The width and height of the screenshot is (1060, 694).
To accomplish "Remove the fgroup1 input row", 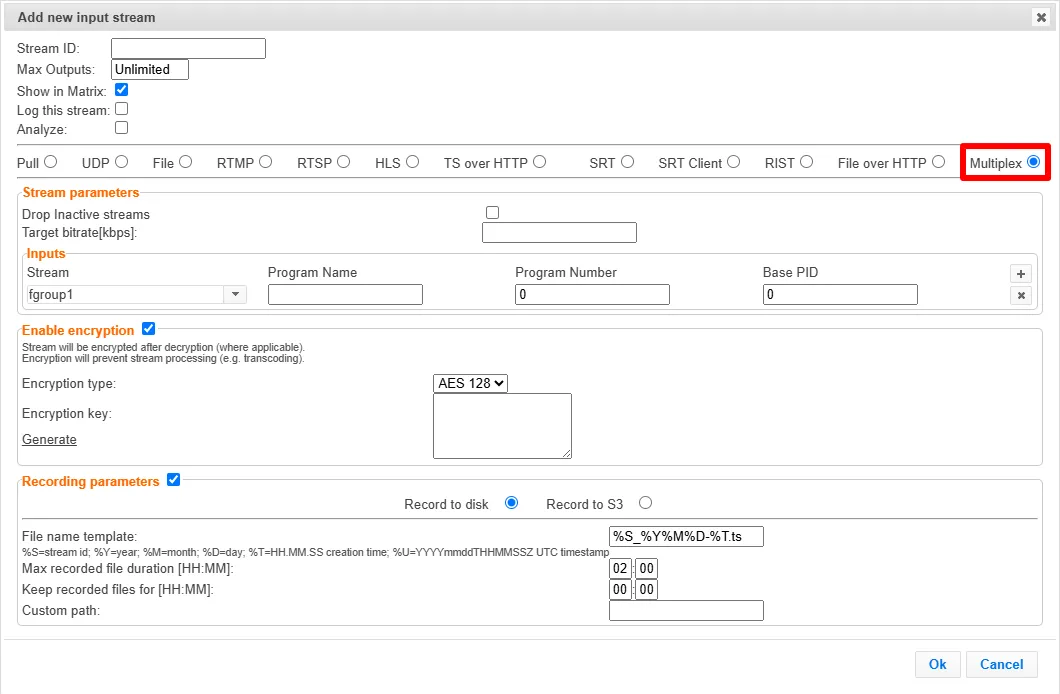I will tap(1021, 295).
